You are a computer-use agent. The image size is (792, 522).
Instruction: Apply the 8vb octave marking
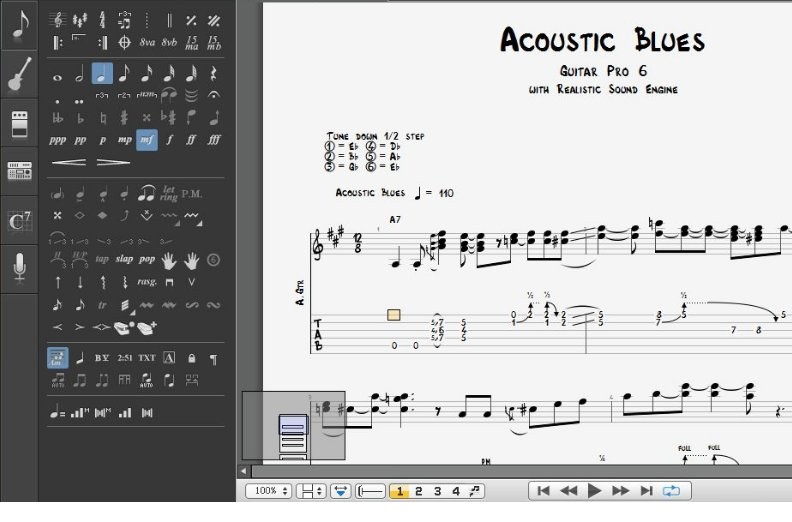coord(169,42)
